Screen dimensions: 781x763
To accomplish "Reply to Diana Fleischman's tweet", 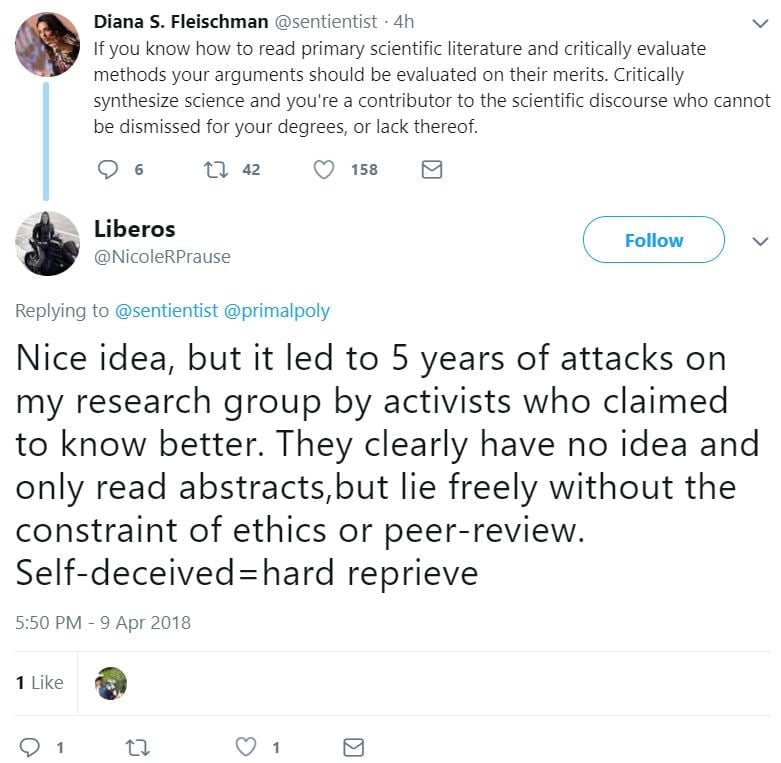I will (x=108, y=170).
